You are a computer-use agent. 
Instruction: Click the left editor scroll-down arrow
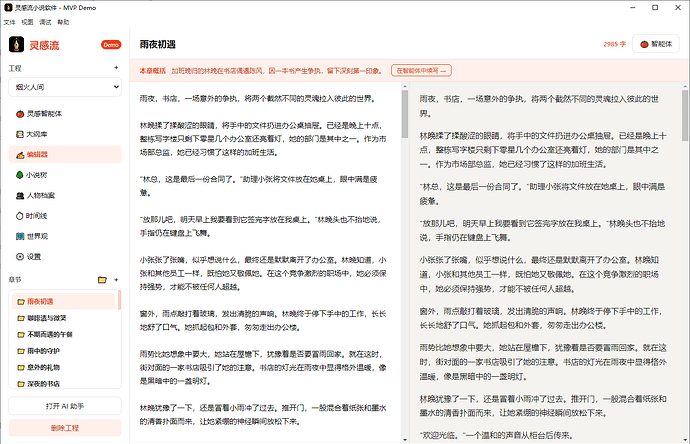pyautogui.click(x=405, y=440)
